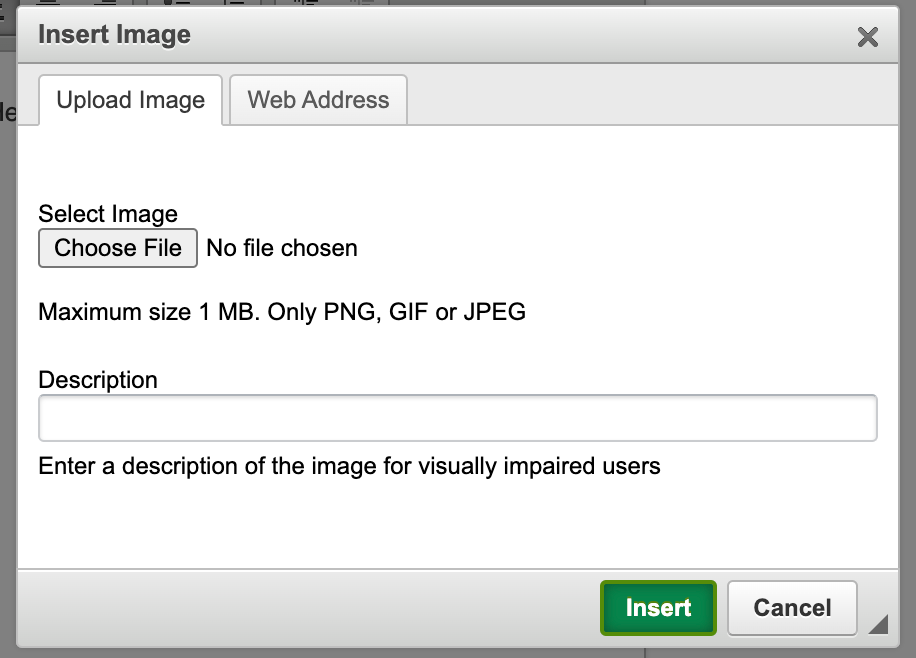Select the Upload Image tab
The width and height of the screenshot is (916, 658).
click(130, 100)
